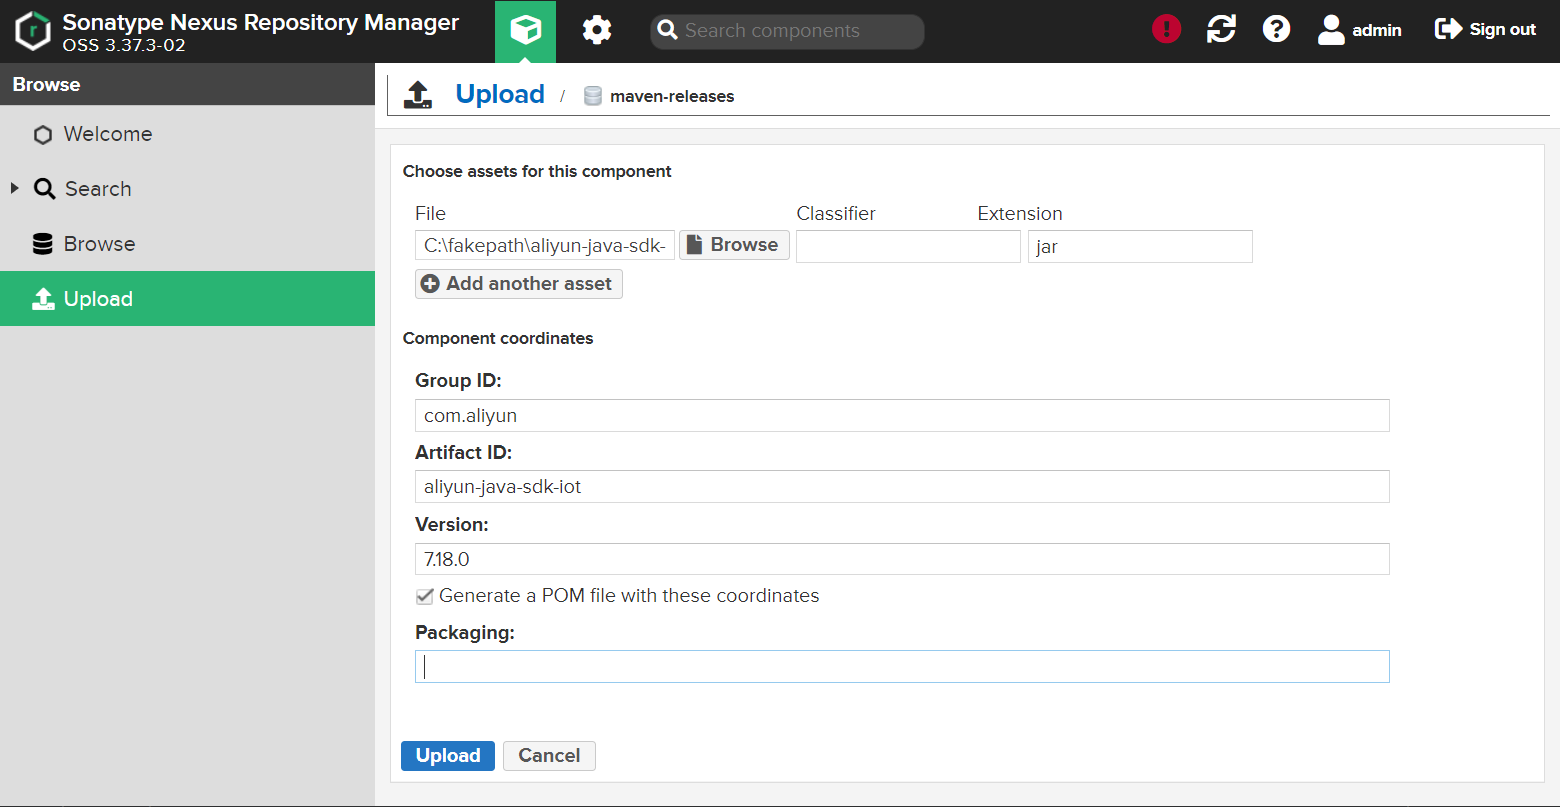Click the Nexus hexagon logo icon
The height and width of the screenshot is (807, 1560).
point(33,31)
